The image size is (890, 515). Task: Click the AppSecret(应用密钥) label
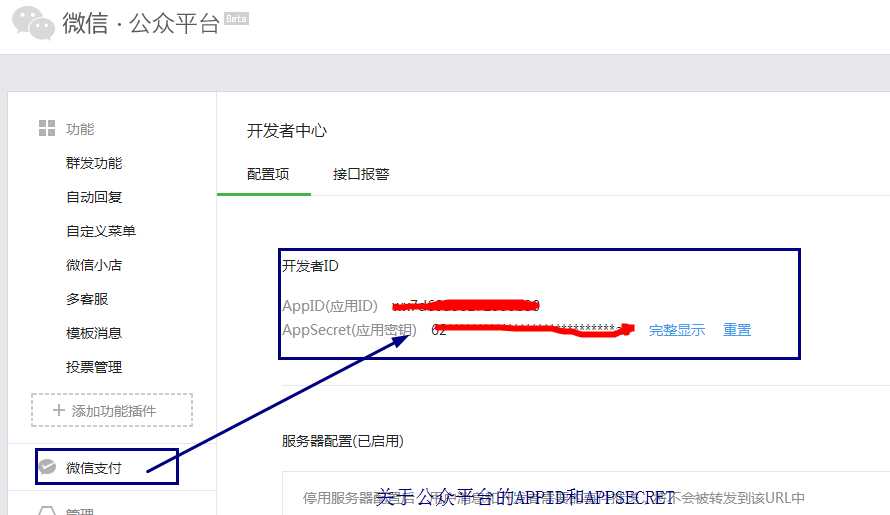coord(349,330)
